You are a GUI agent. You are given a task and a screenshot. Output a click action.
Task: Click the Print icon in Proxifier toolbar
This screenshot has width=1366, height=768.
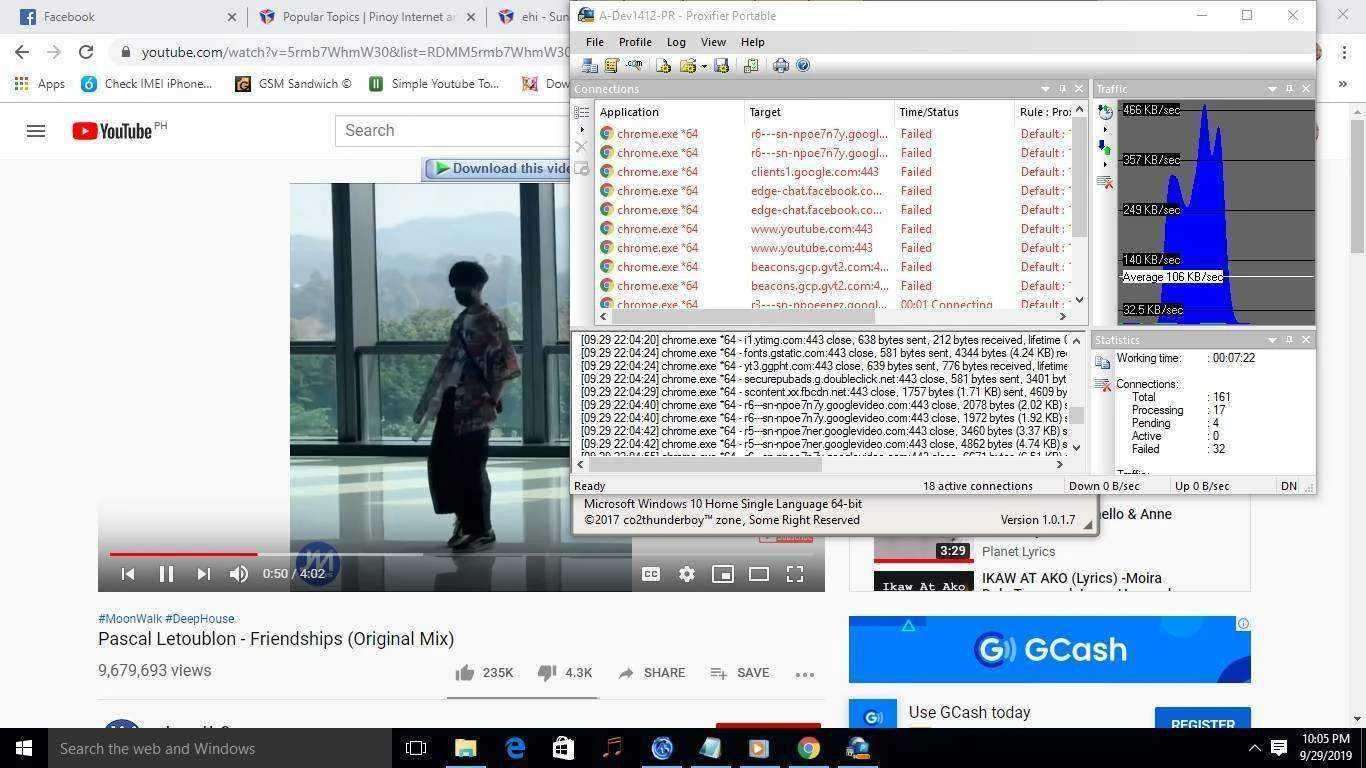[x=781, y=66]
